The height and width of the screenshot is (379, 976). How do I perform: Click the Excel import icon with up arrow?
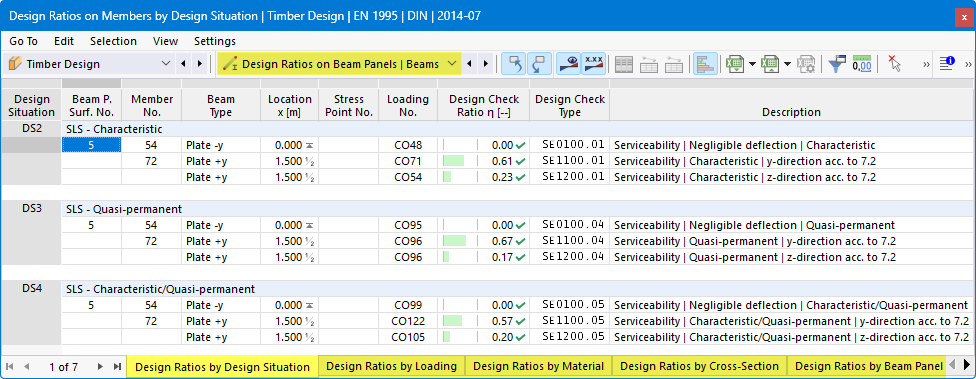[x=770, y=63]
